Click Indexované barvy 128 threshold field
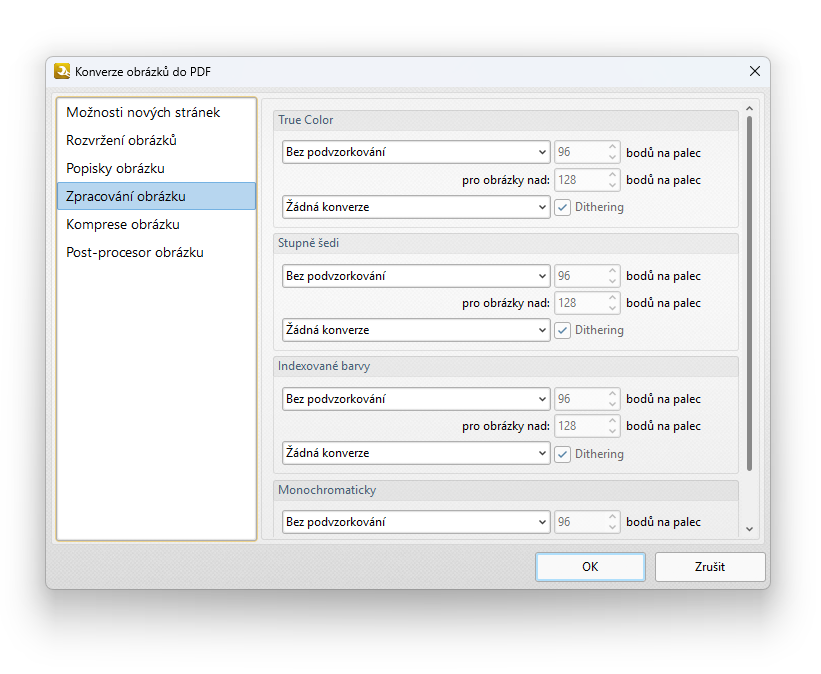The width and height of the screenshot is (821, 674). tap(580, 426)
